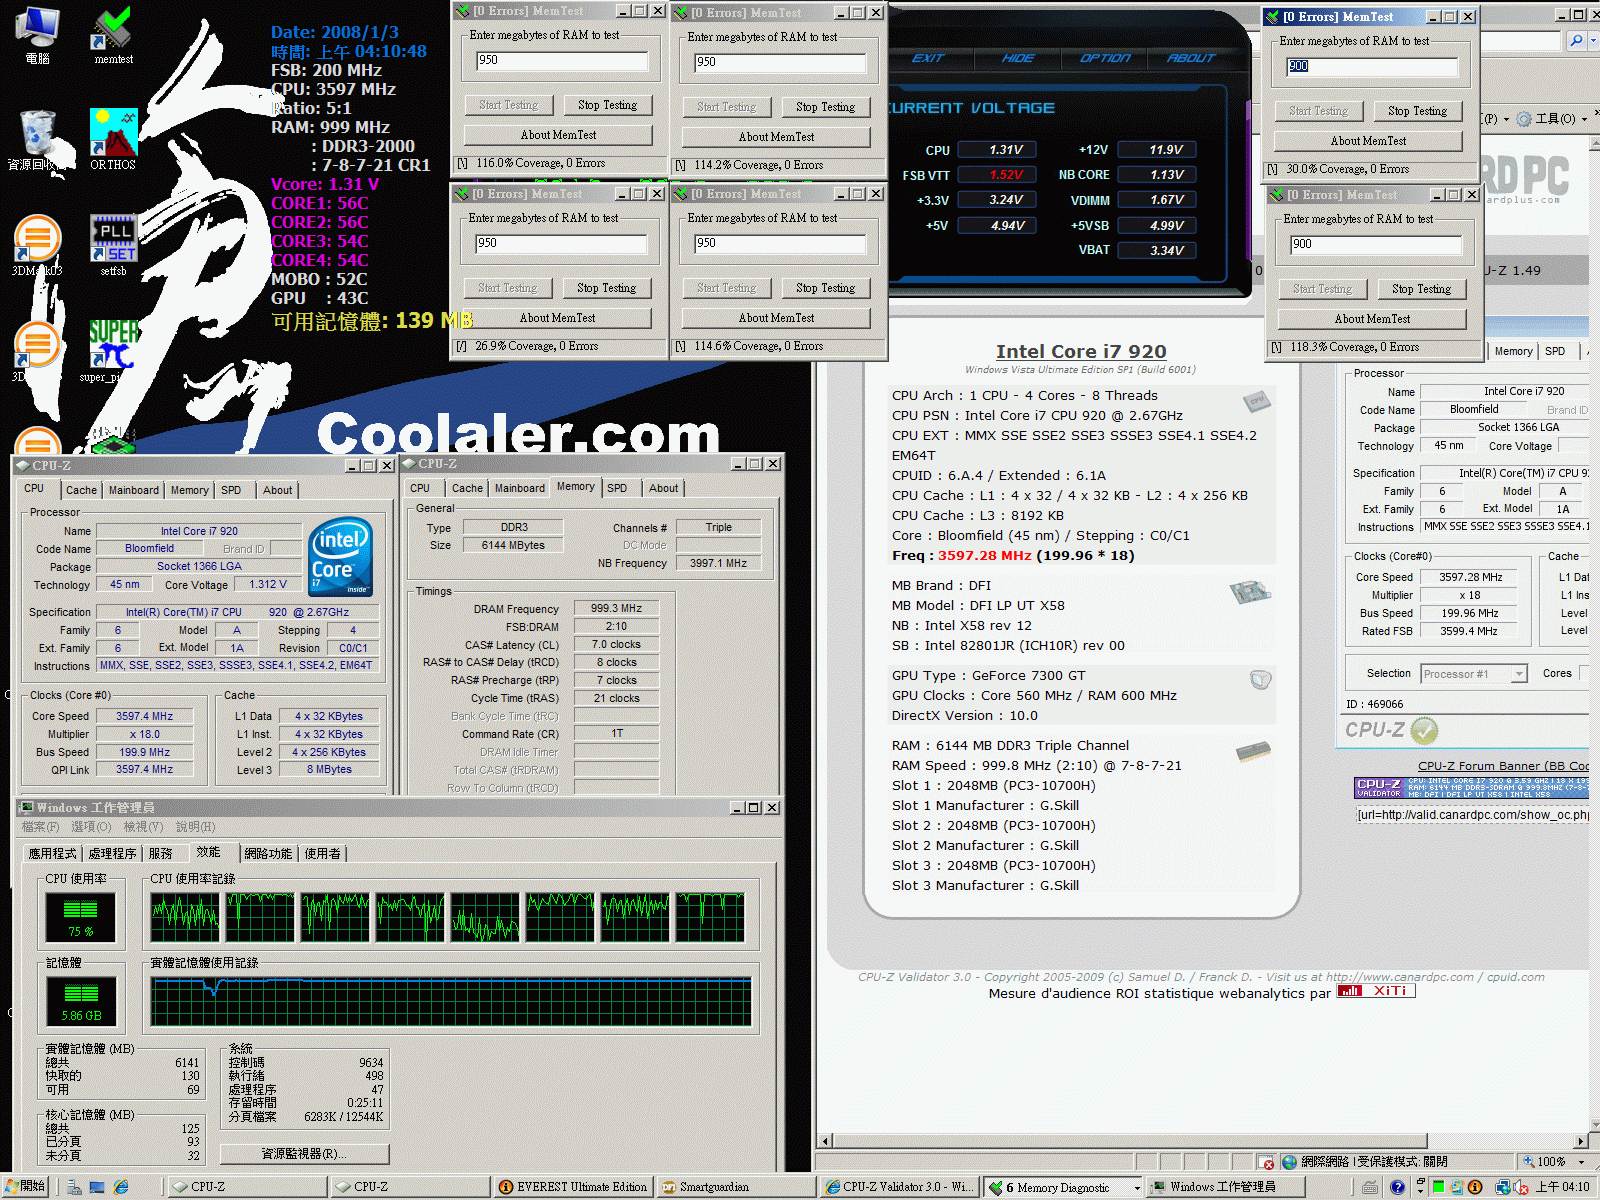
Task: Click the blue help icon in system tray
Action: tap(1397, 1187)
